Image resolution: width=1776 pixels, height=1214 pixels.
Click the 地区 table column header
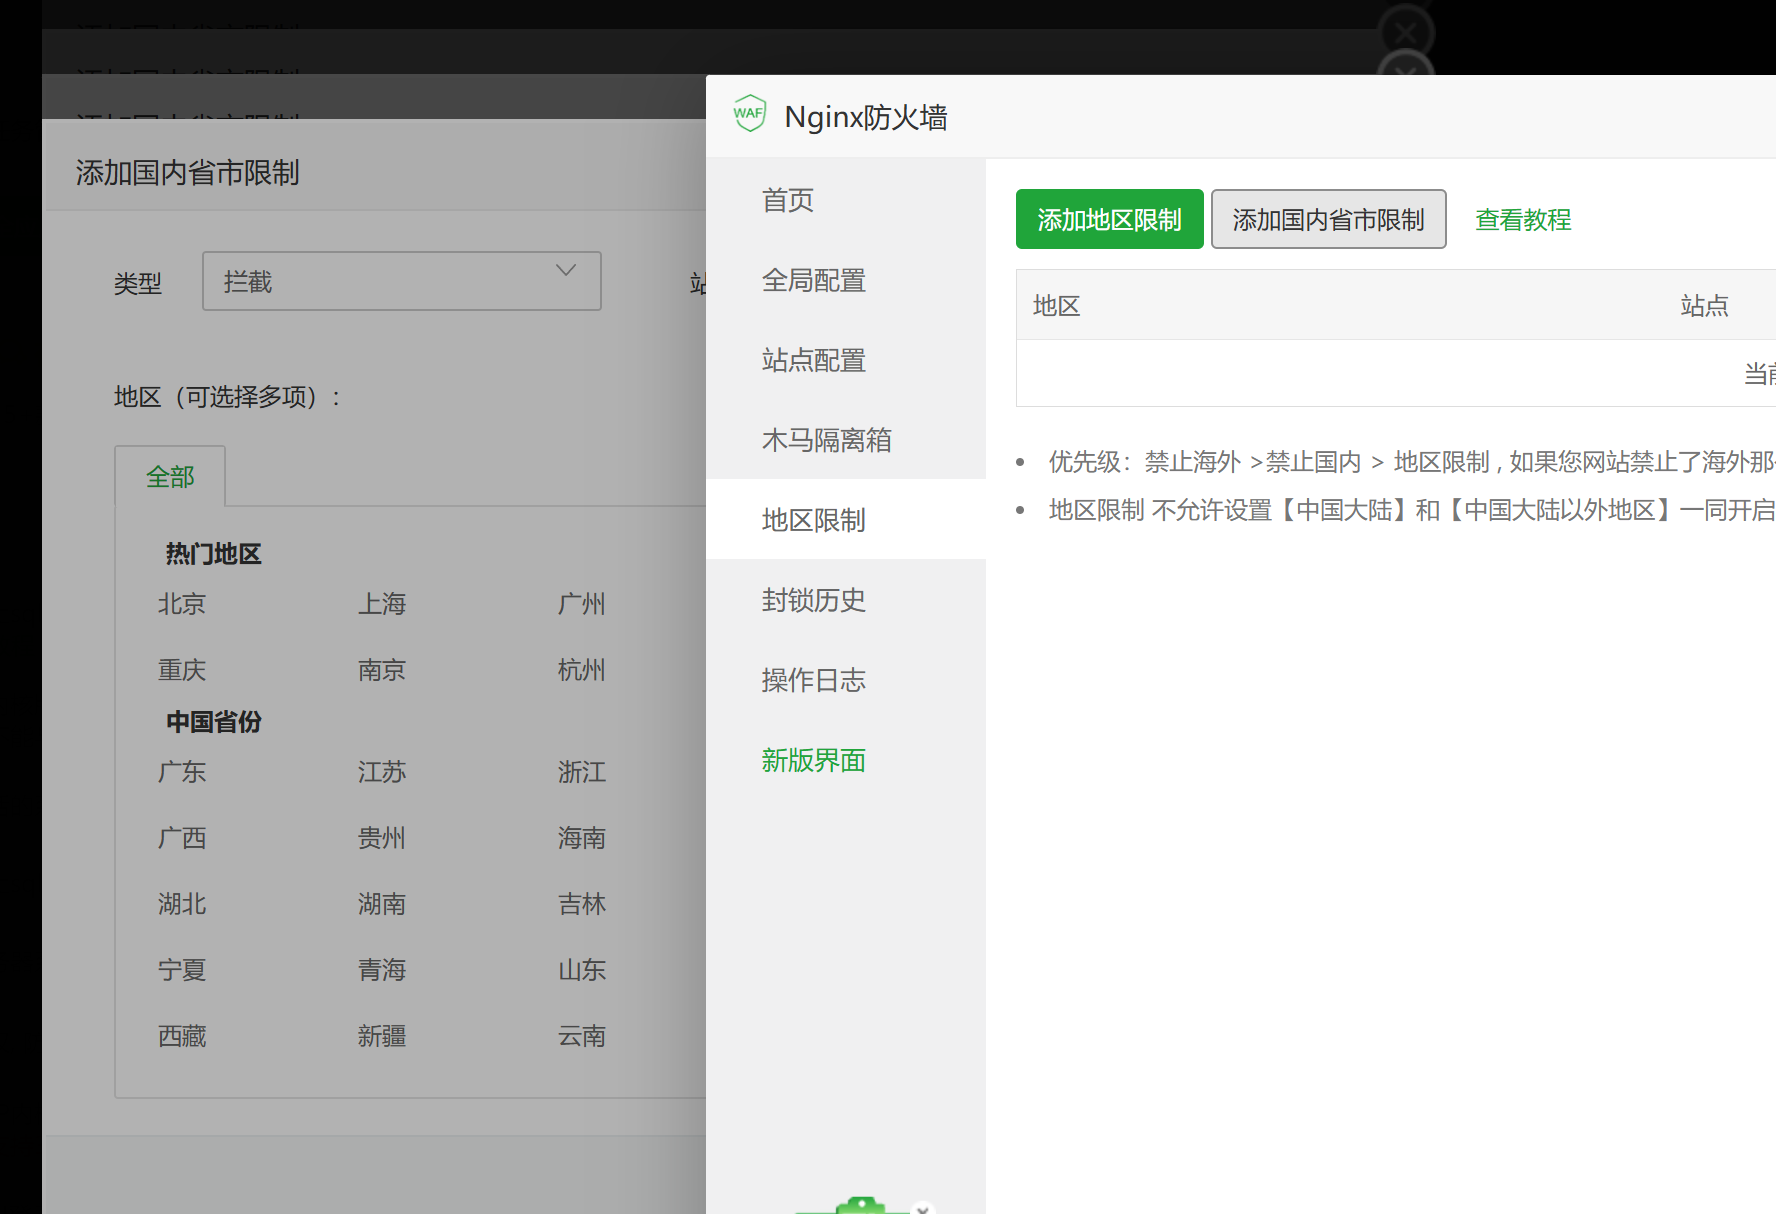(1057, 305)
